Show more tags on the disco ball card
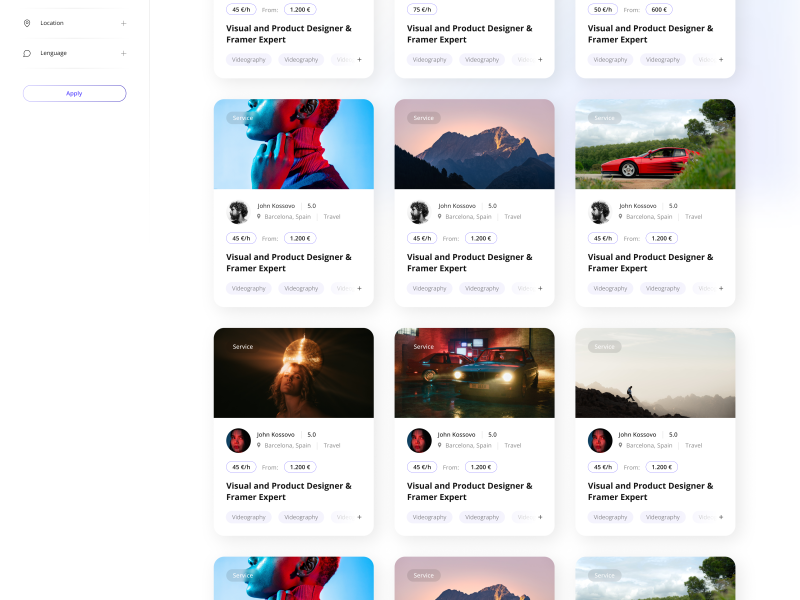 [x=360, y=517]
